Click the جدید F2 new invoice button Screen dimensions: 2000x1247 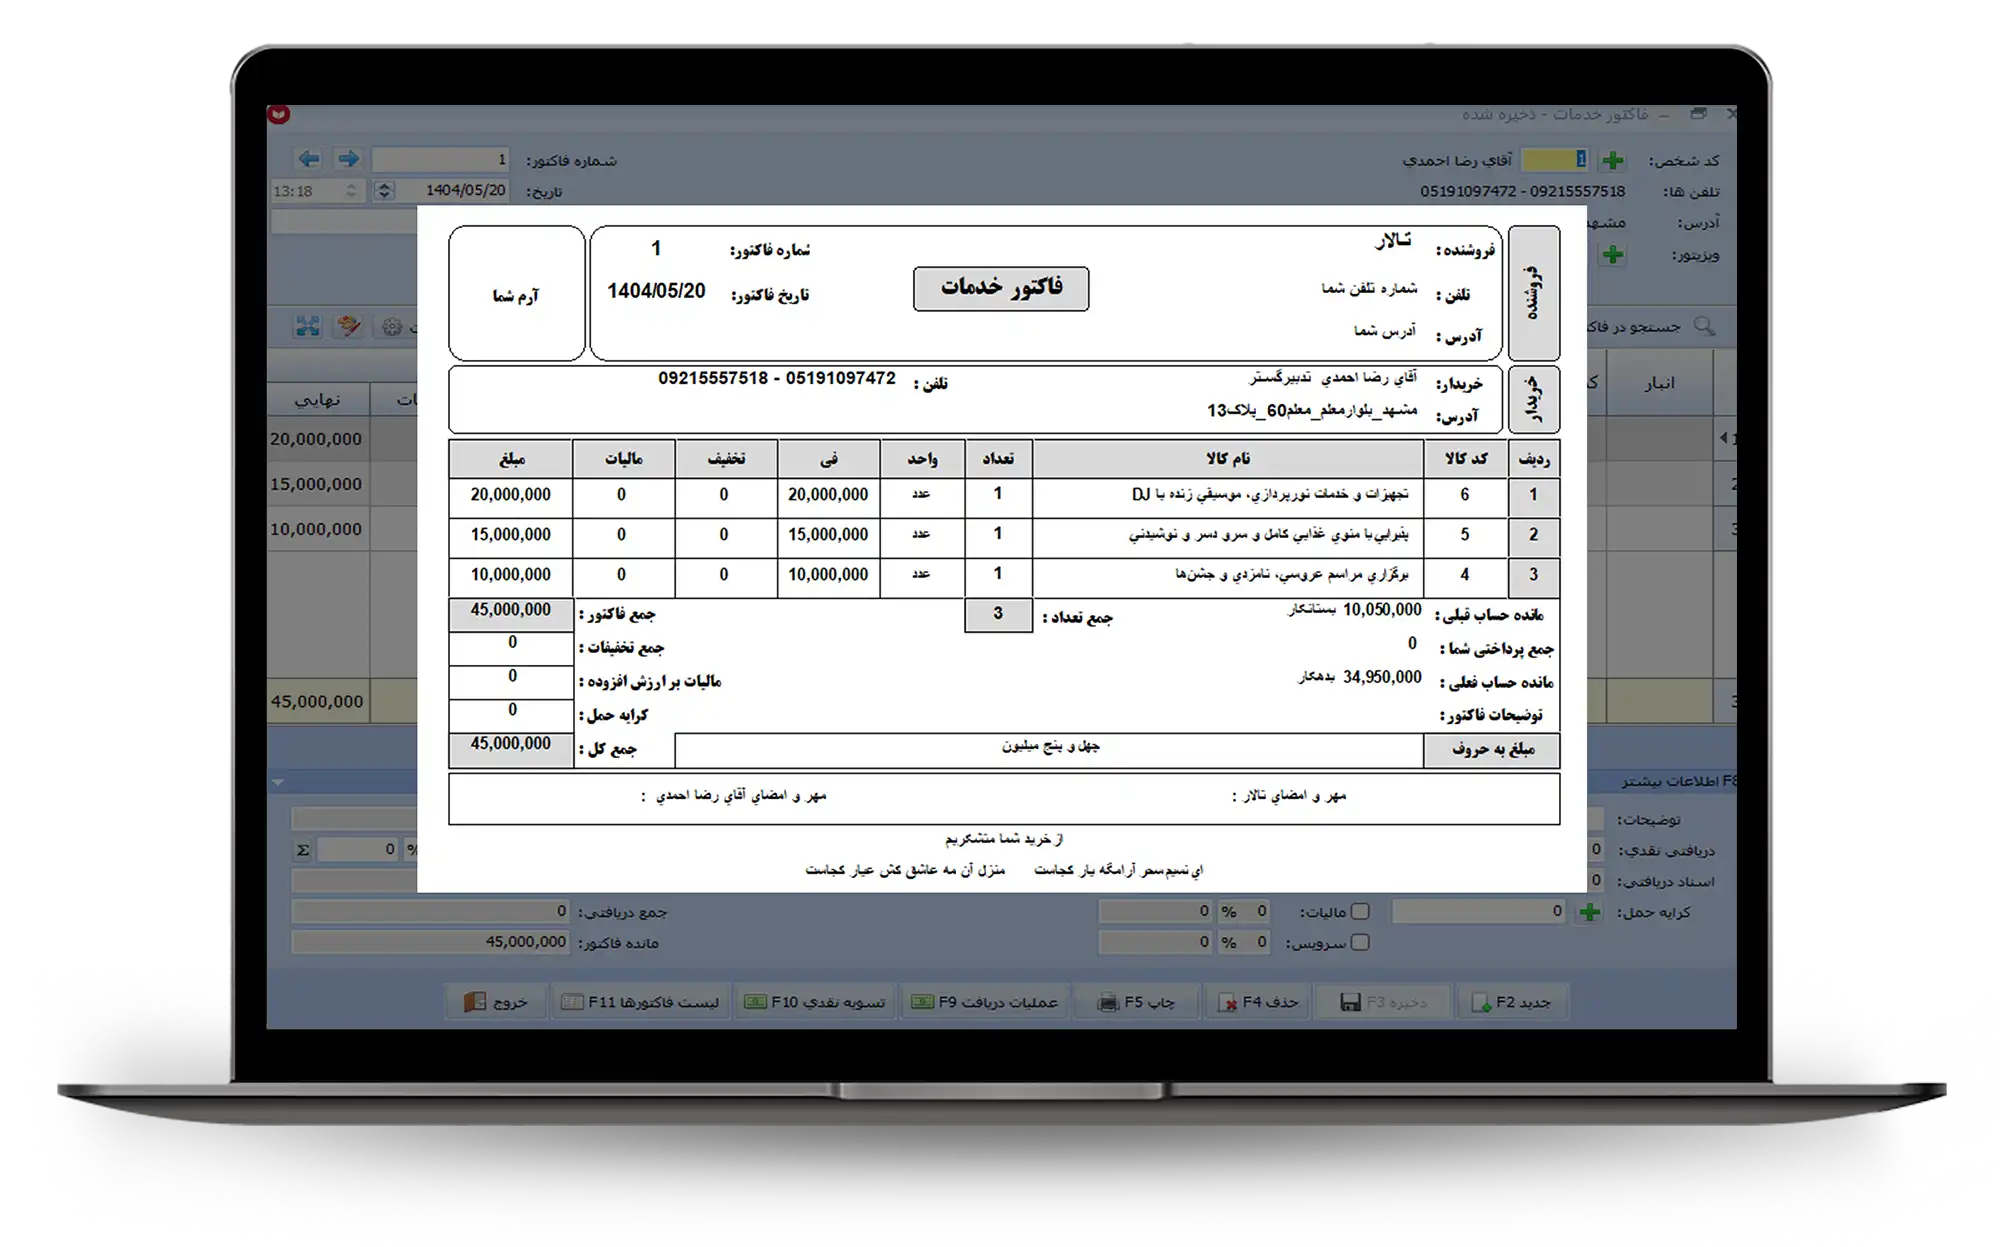tap(1512, 1002)
